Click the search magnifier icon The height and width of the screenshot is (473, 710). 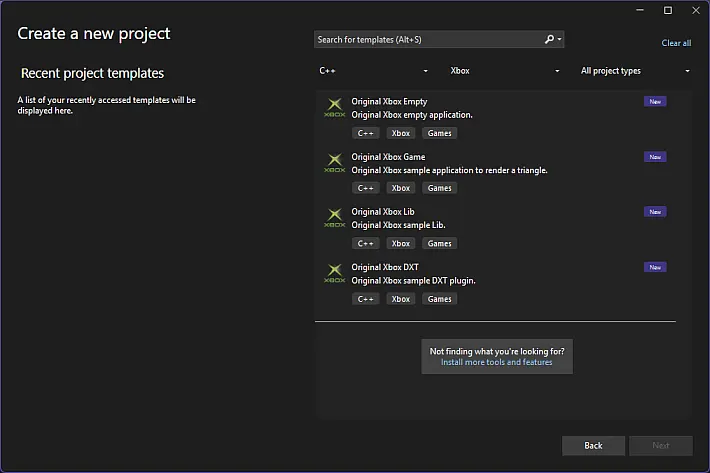click(x=549, y=39)
